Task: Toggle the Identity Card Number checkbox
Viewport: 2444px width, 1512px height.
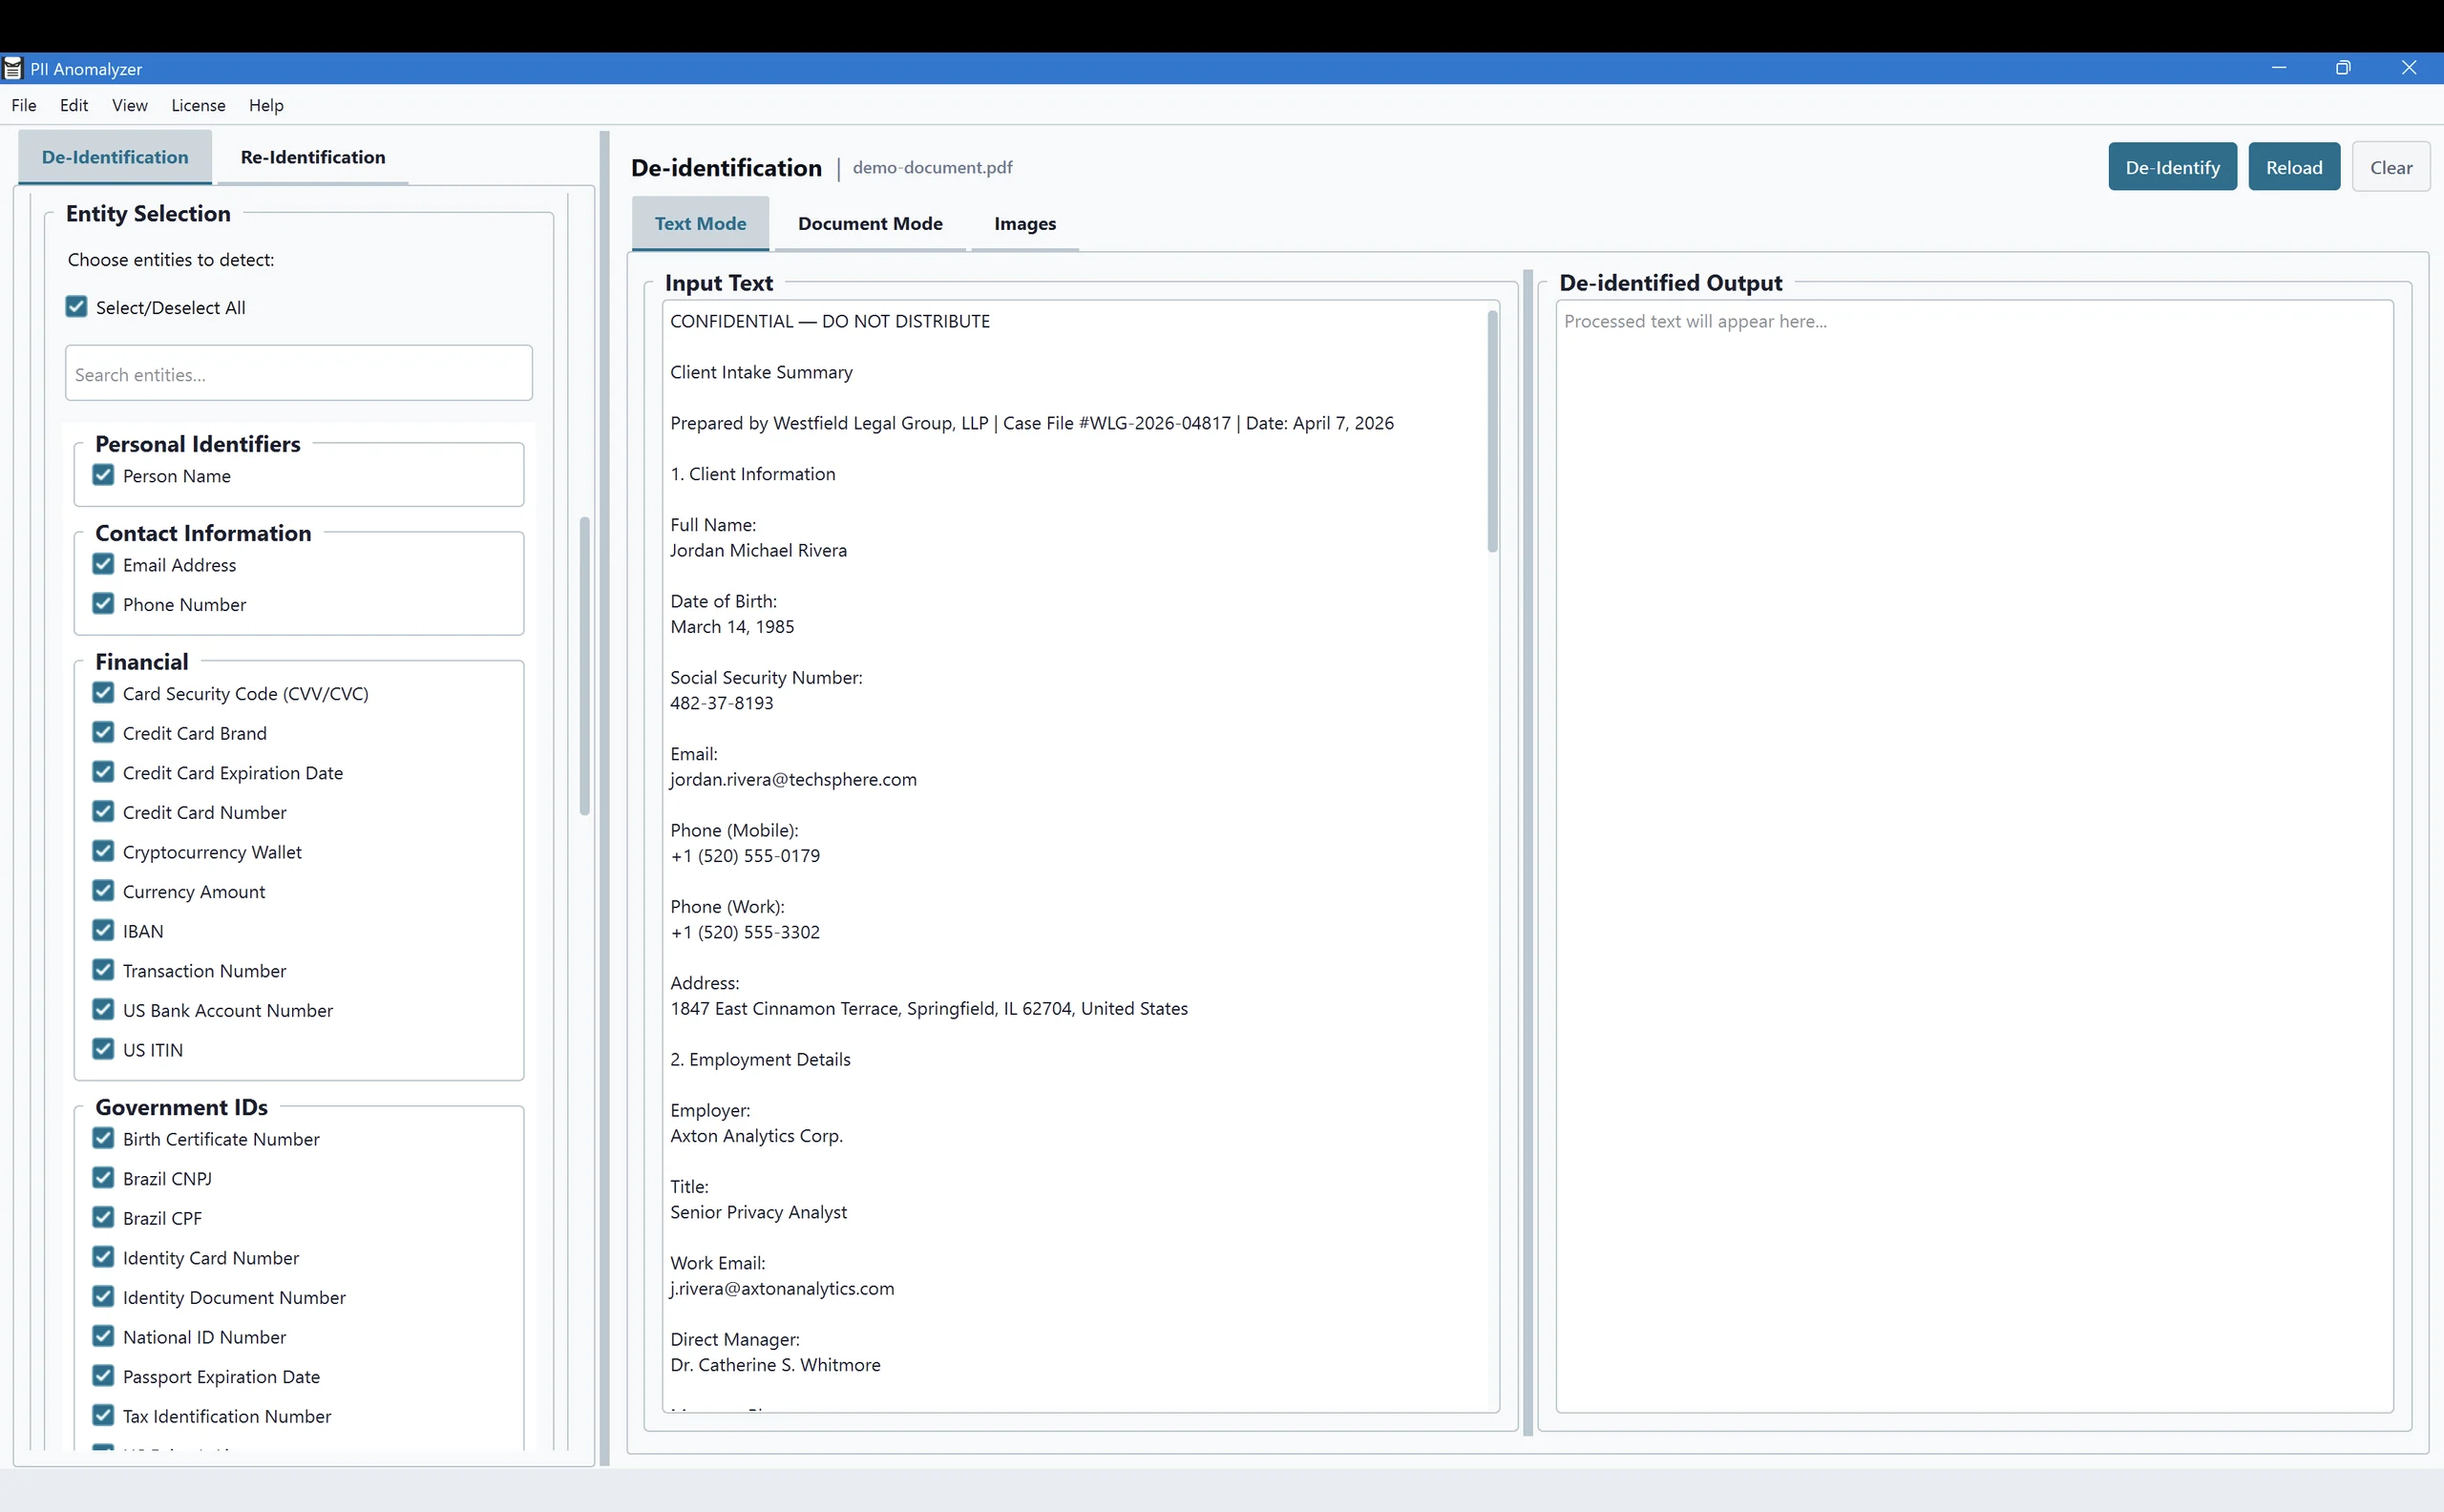Action: pos(103,1257)
